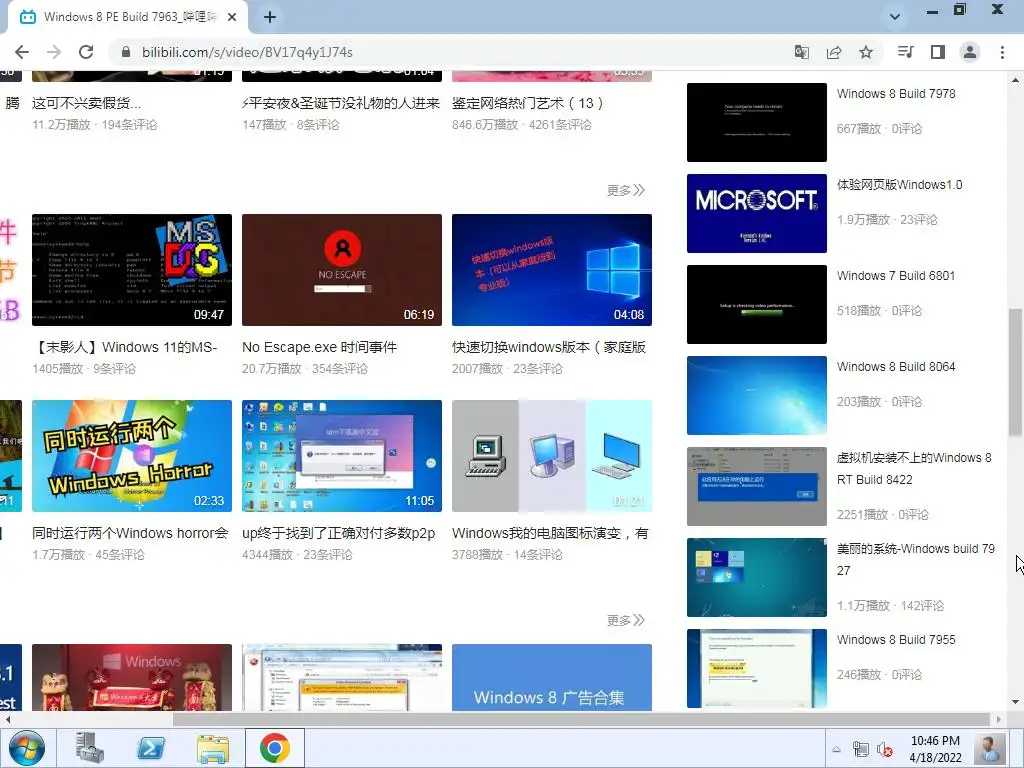The image size is (1024, 768).
Task: Open the Windows Horror video thumbnail
Action: pos(132,456)
